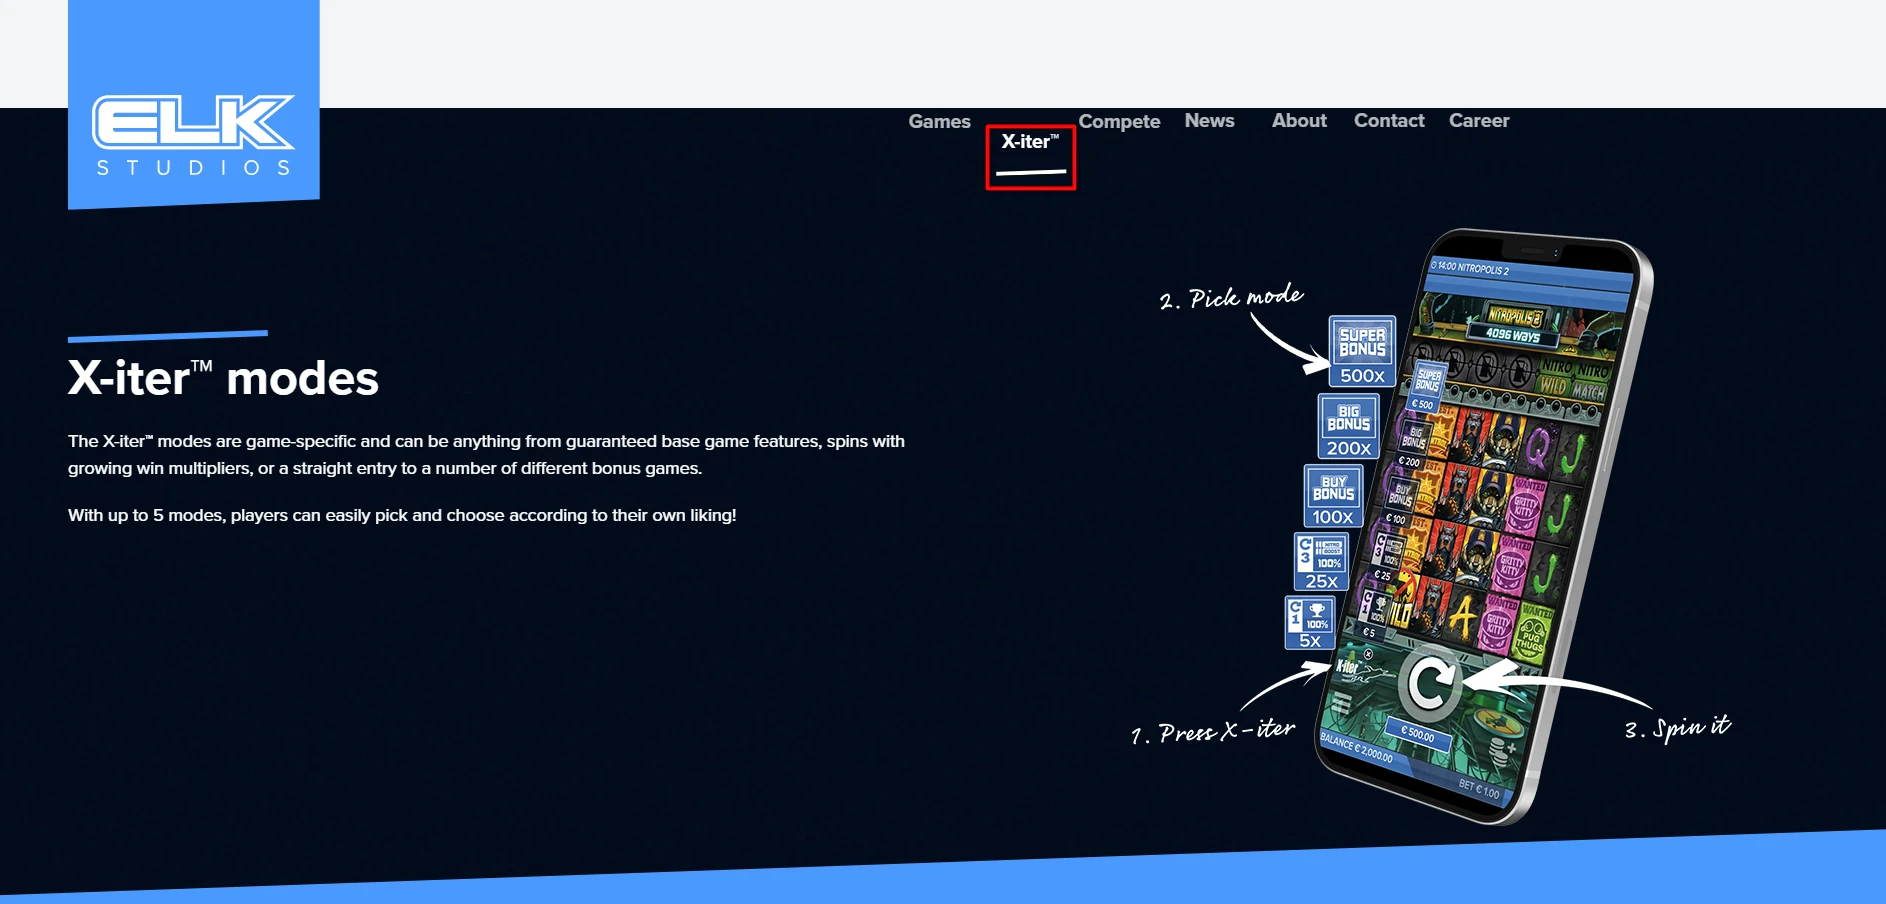Navigate to the About page
The image size is (1886, 904).
pyautogui.click(x=1299, y=120)
